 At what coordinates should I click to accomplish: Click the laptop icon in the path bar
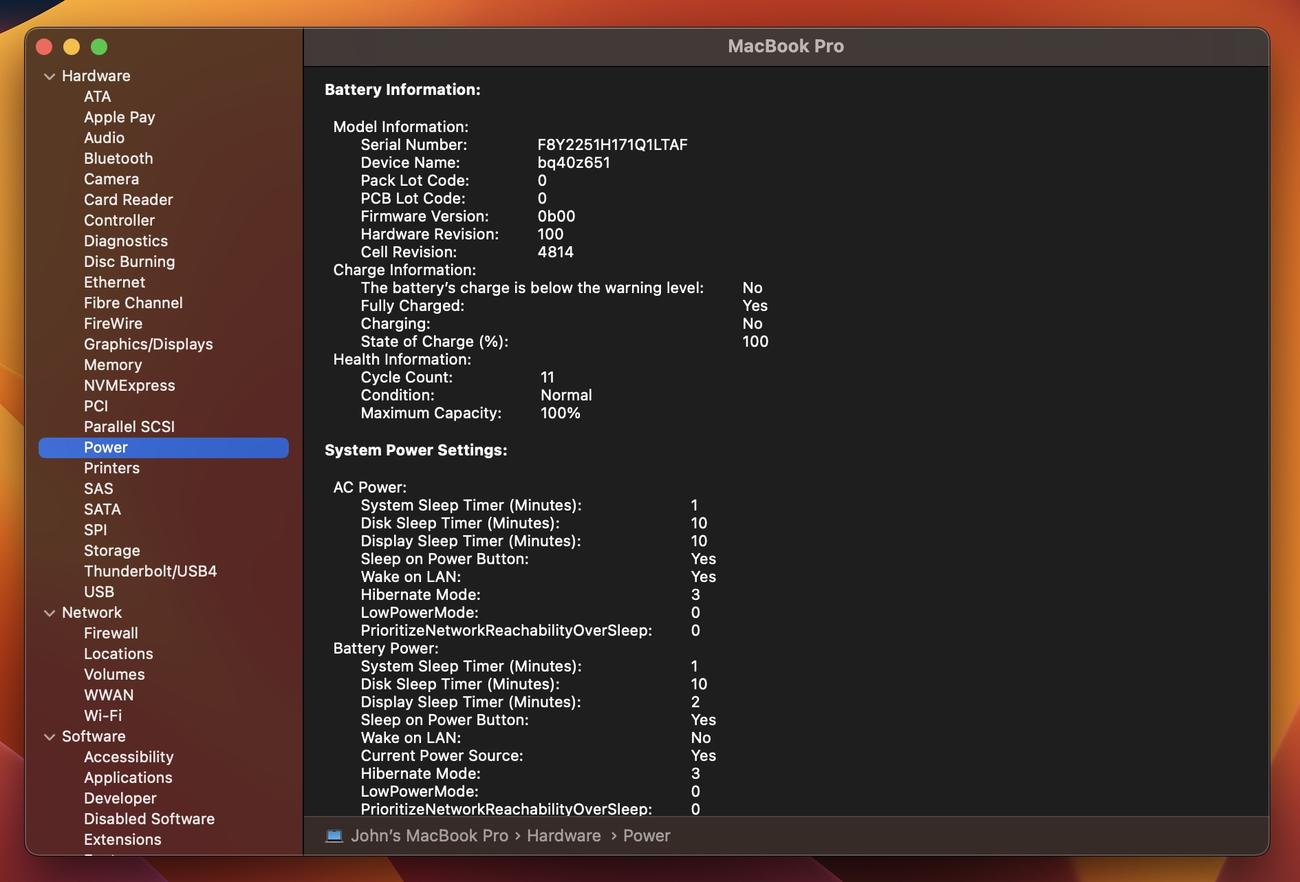pyautogui.click(x=334, y=836)
